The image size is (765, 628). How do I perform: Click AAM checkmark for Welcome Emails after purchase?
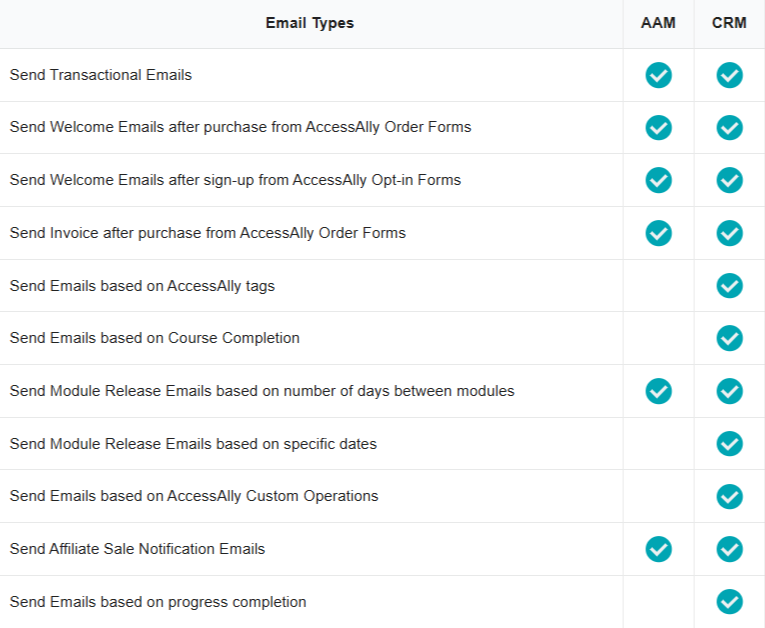(658, 128)
